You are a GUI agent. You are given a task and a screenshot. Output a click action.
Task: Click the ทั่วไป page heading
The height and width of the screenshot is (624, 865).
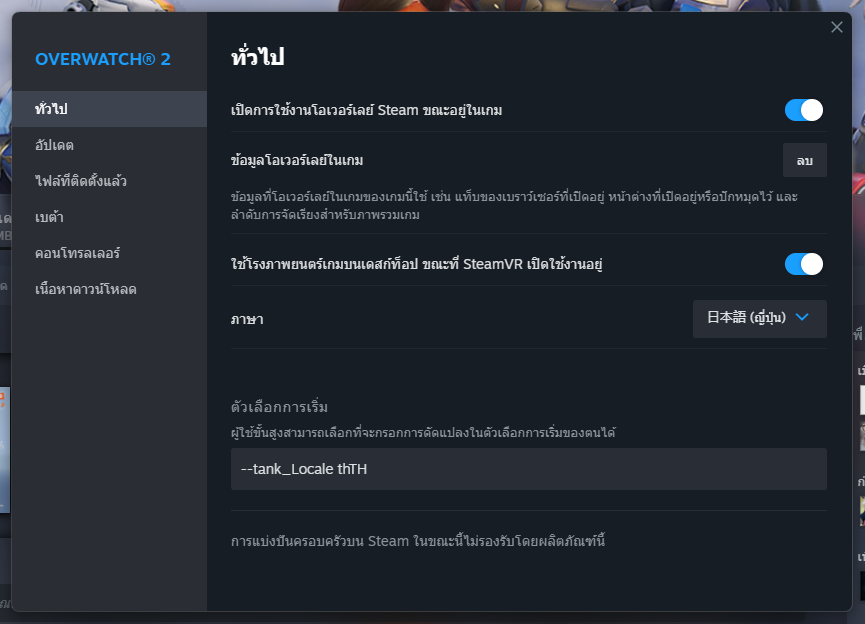258,56
